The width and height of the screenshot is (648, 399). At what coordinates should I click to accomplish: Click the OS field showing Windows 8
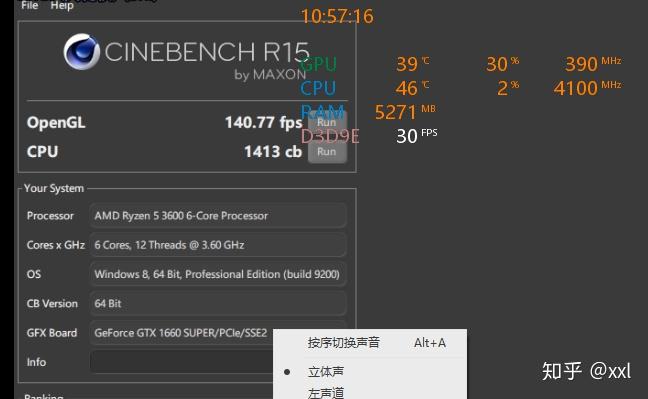pos(218,274)
